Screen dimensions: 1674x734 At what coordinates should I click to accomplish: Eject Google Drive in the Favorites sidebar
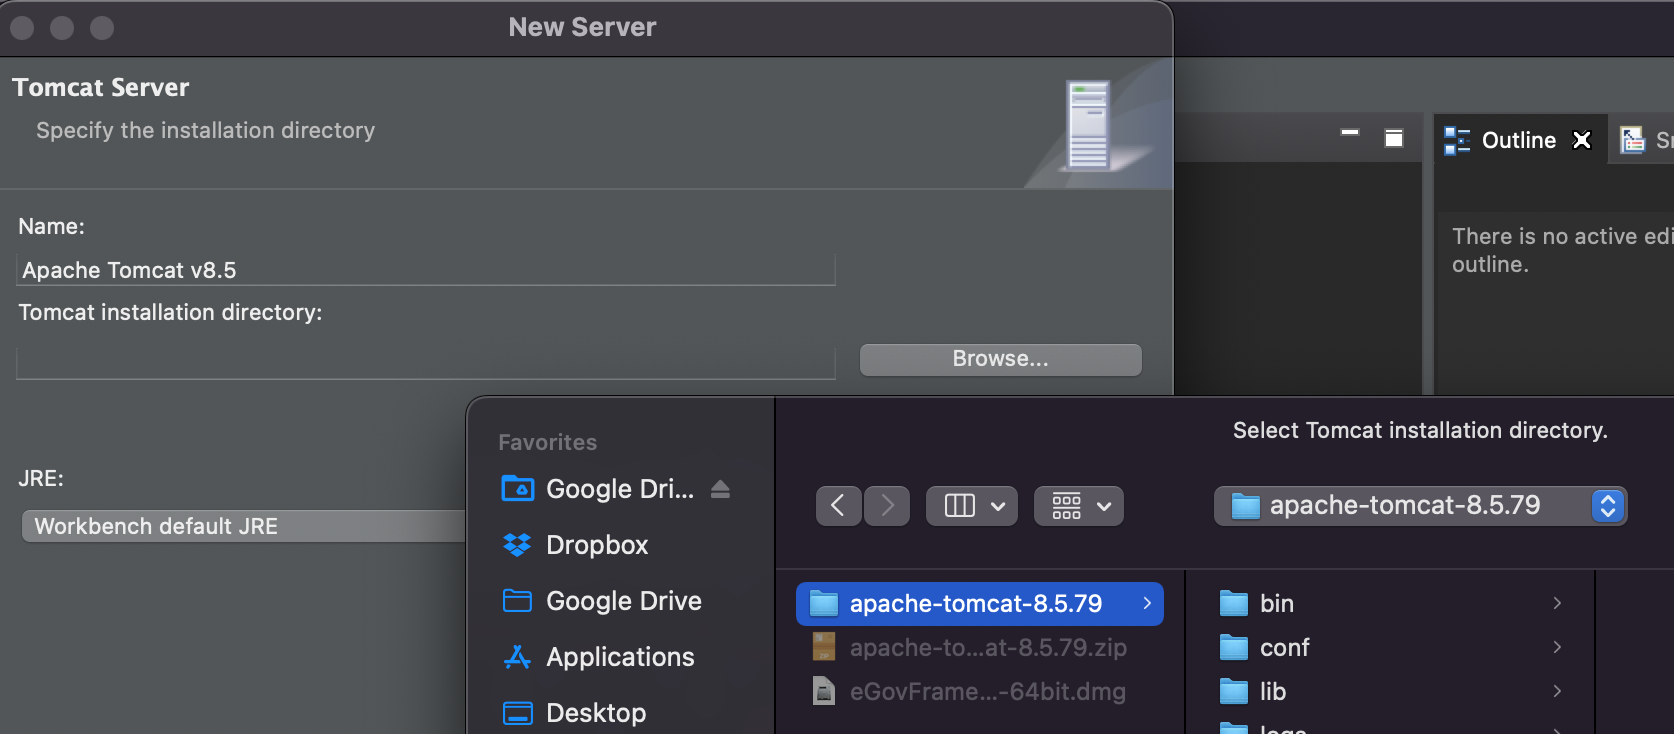720,489
